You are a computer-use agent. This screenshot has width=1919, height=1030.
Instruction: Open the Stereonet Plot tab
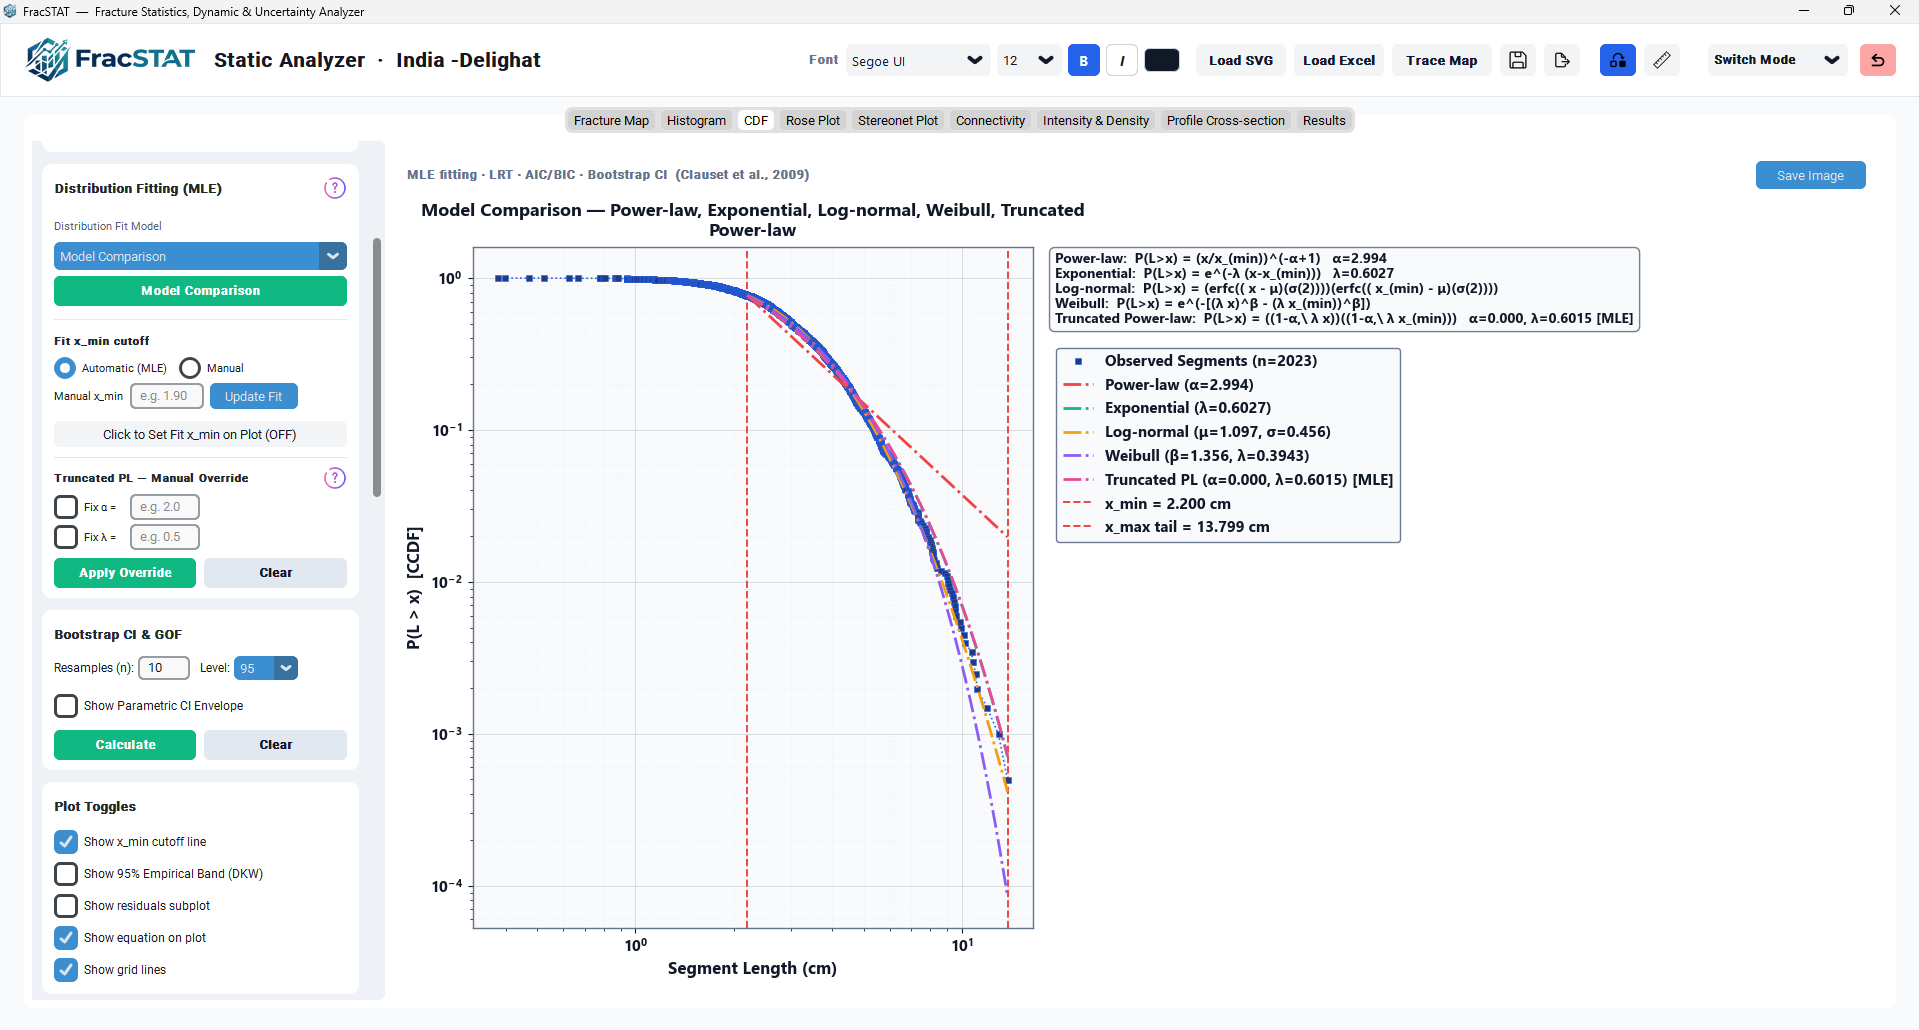pyautogui.click(x=898, y=121)
